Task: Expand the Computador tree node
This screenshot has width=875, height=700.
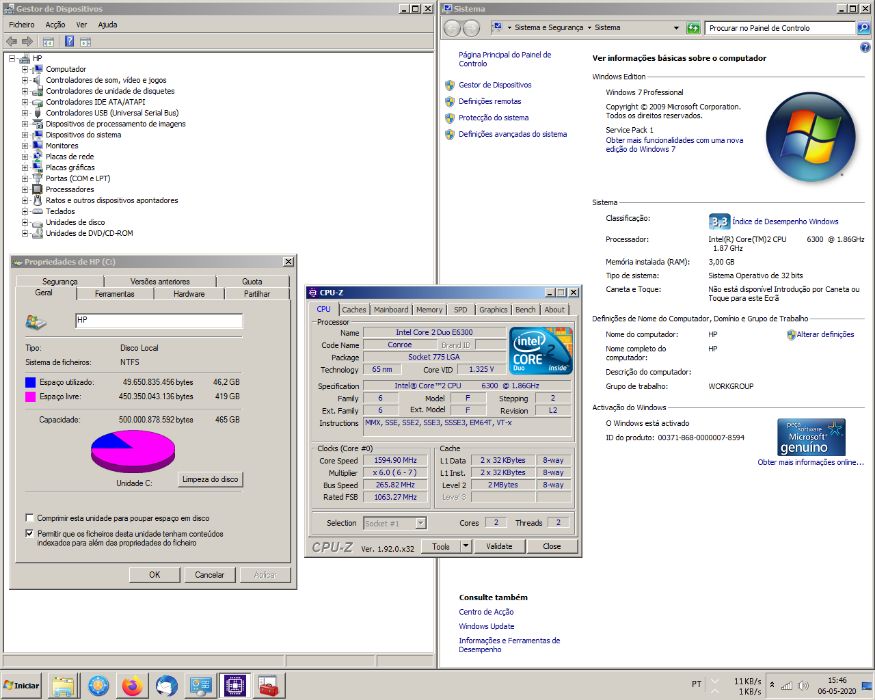Action: (x=25, y=69)
